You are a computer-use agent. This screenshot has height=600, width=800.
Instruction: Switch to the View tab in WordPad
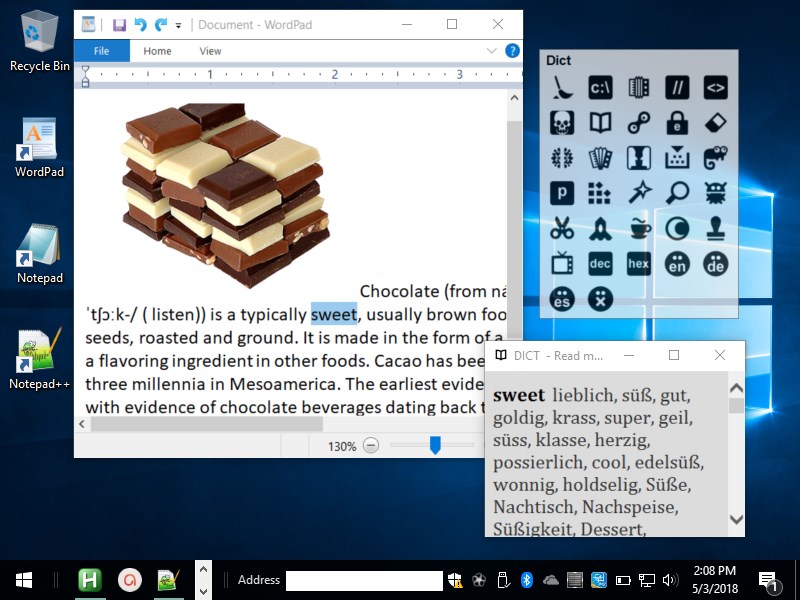click(210, 51)
